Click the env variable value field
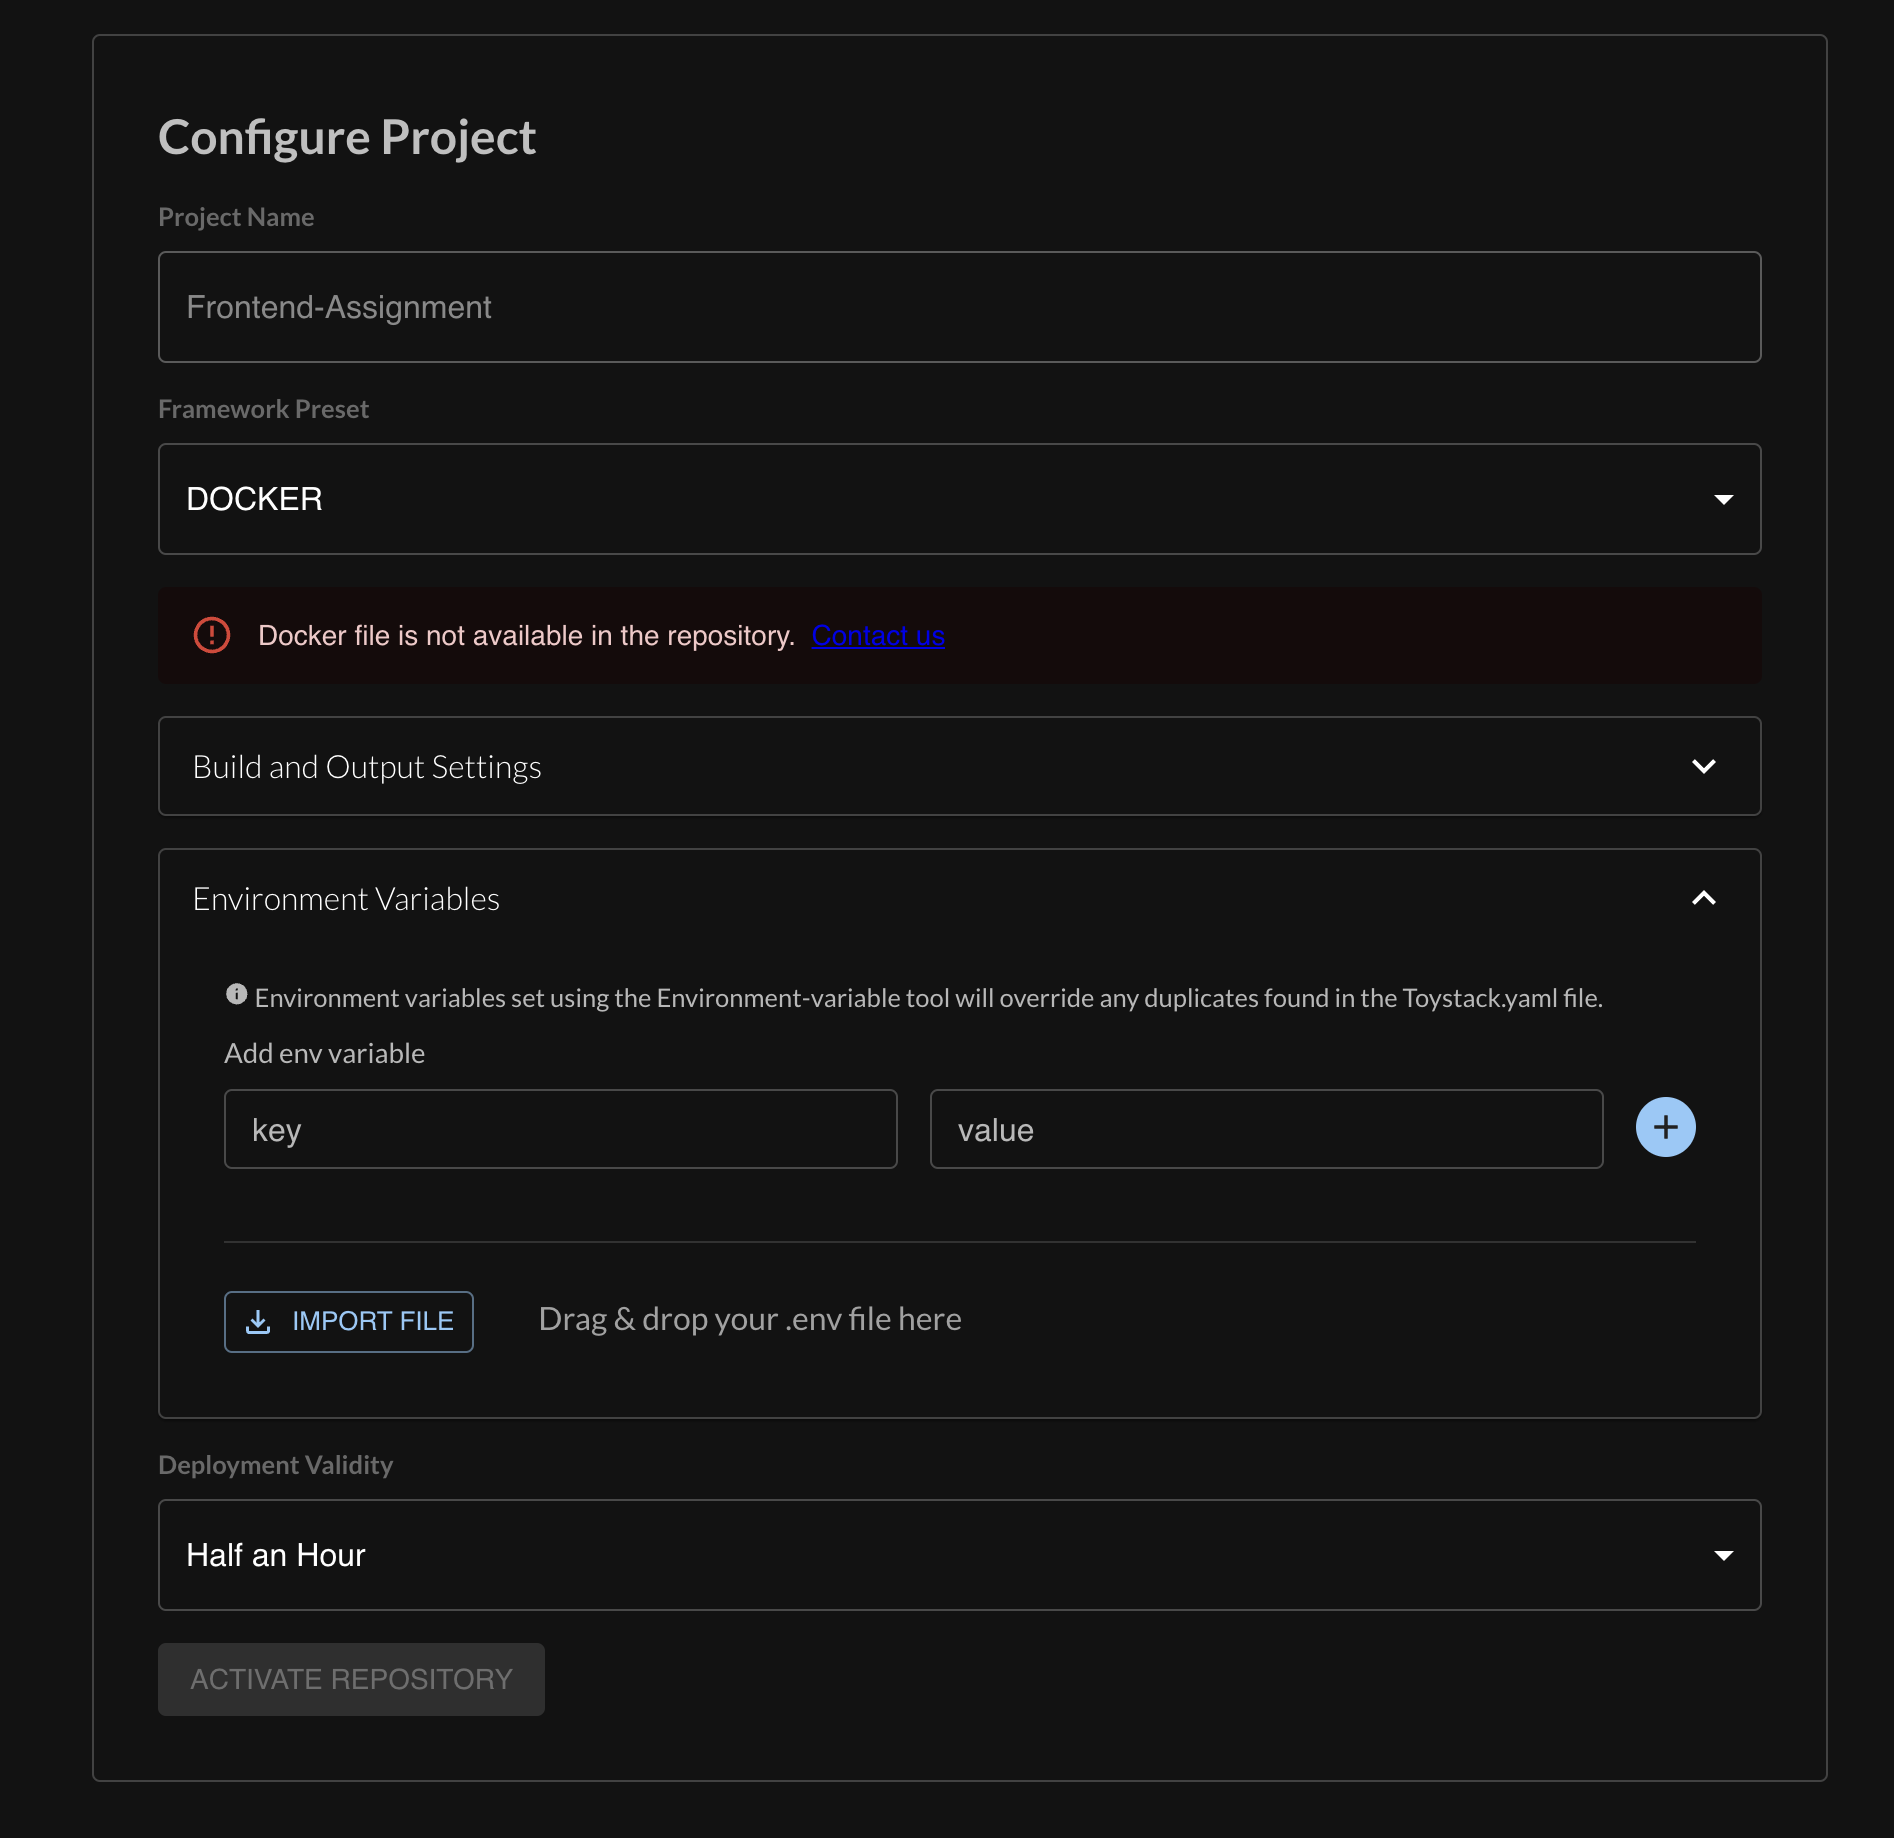This screenshot has width=1894, height=1838. click(x=1266, y=1129)
